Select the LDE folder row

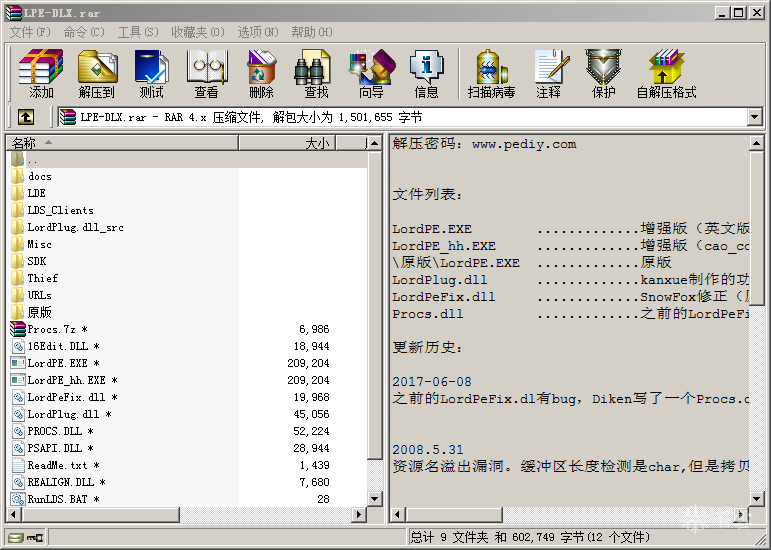tap(187, 193)
